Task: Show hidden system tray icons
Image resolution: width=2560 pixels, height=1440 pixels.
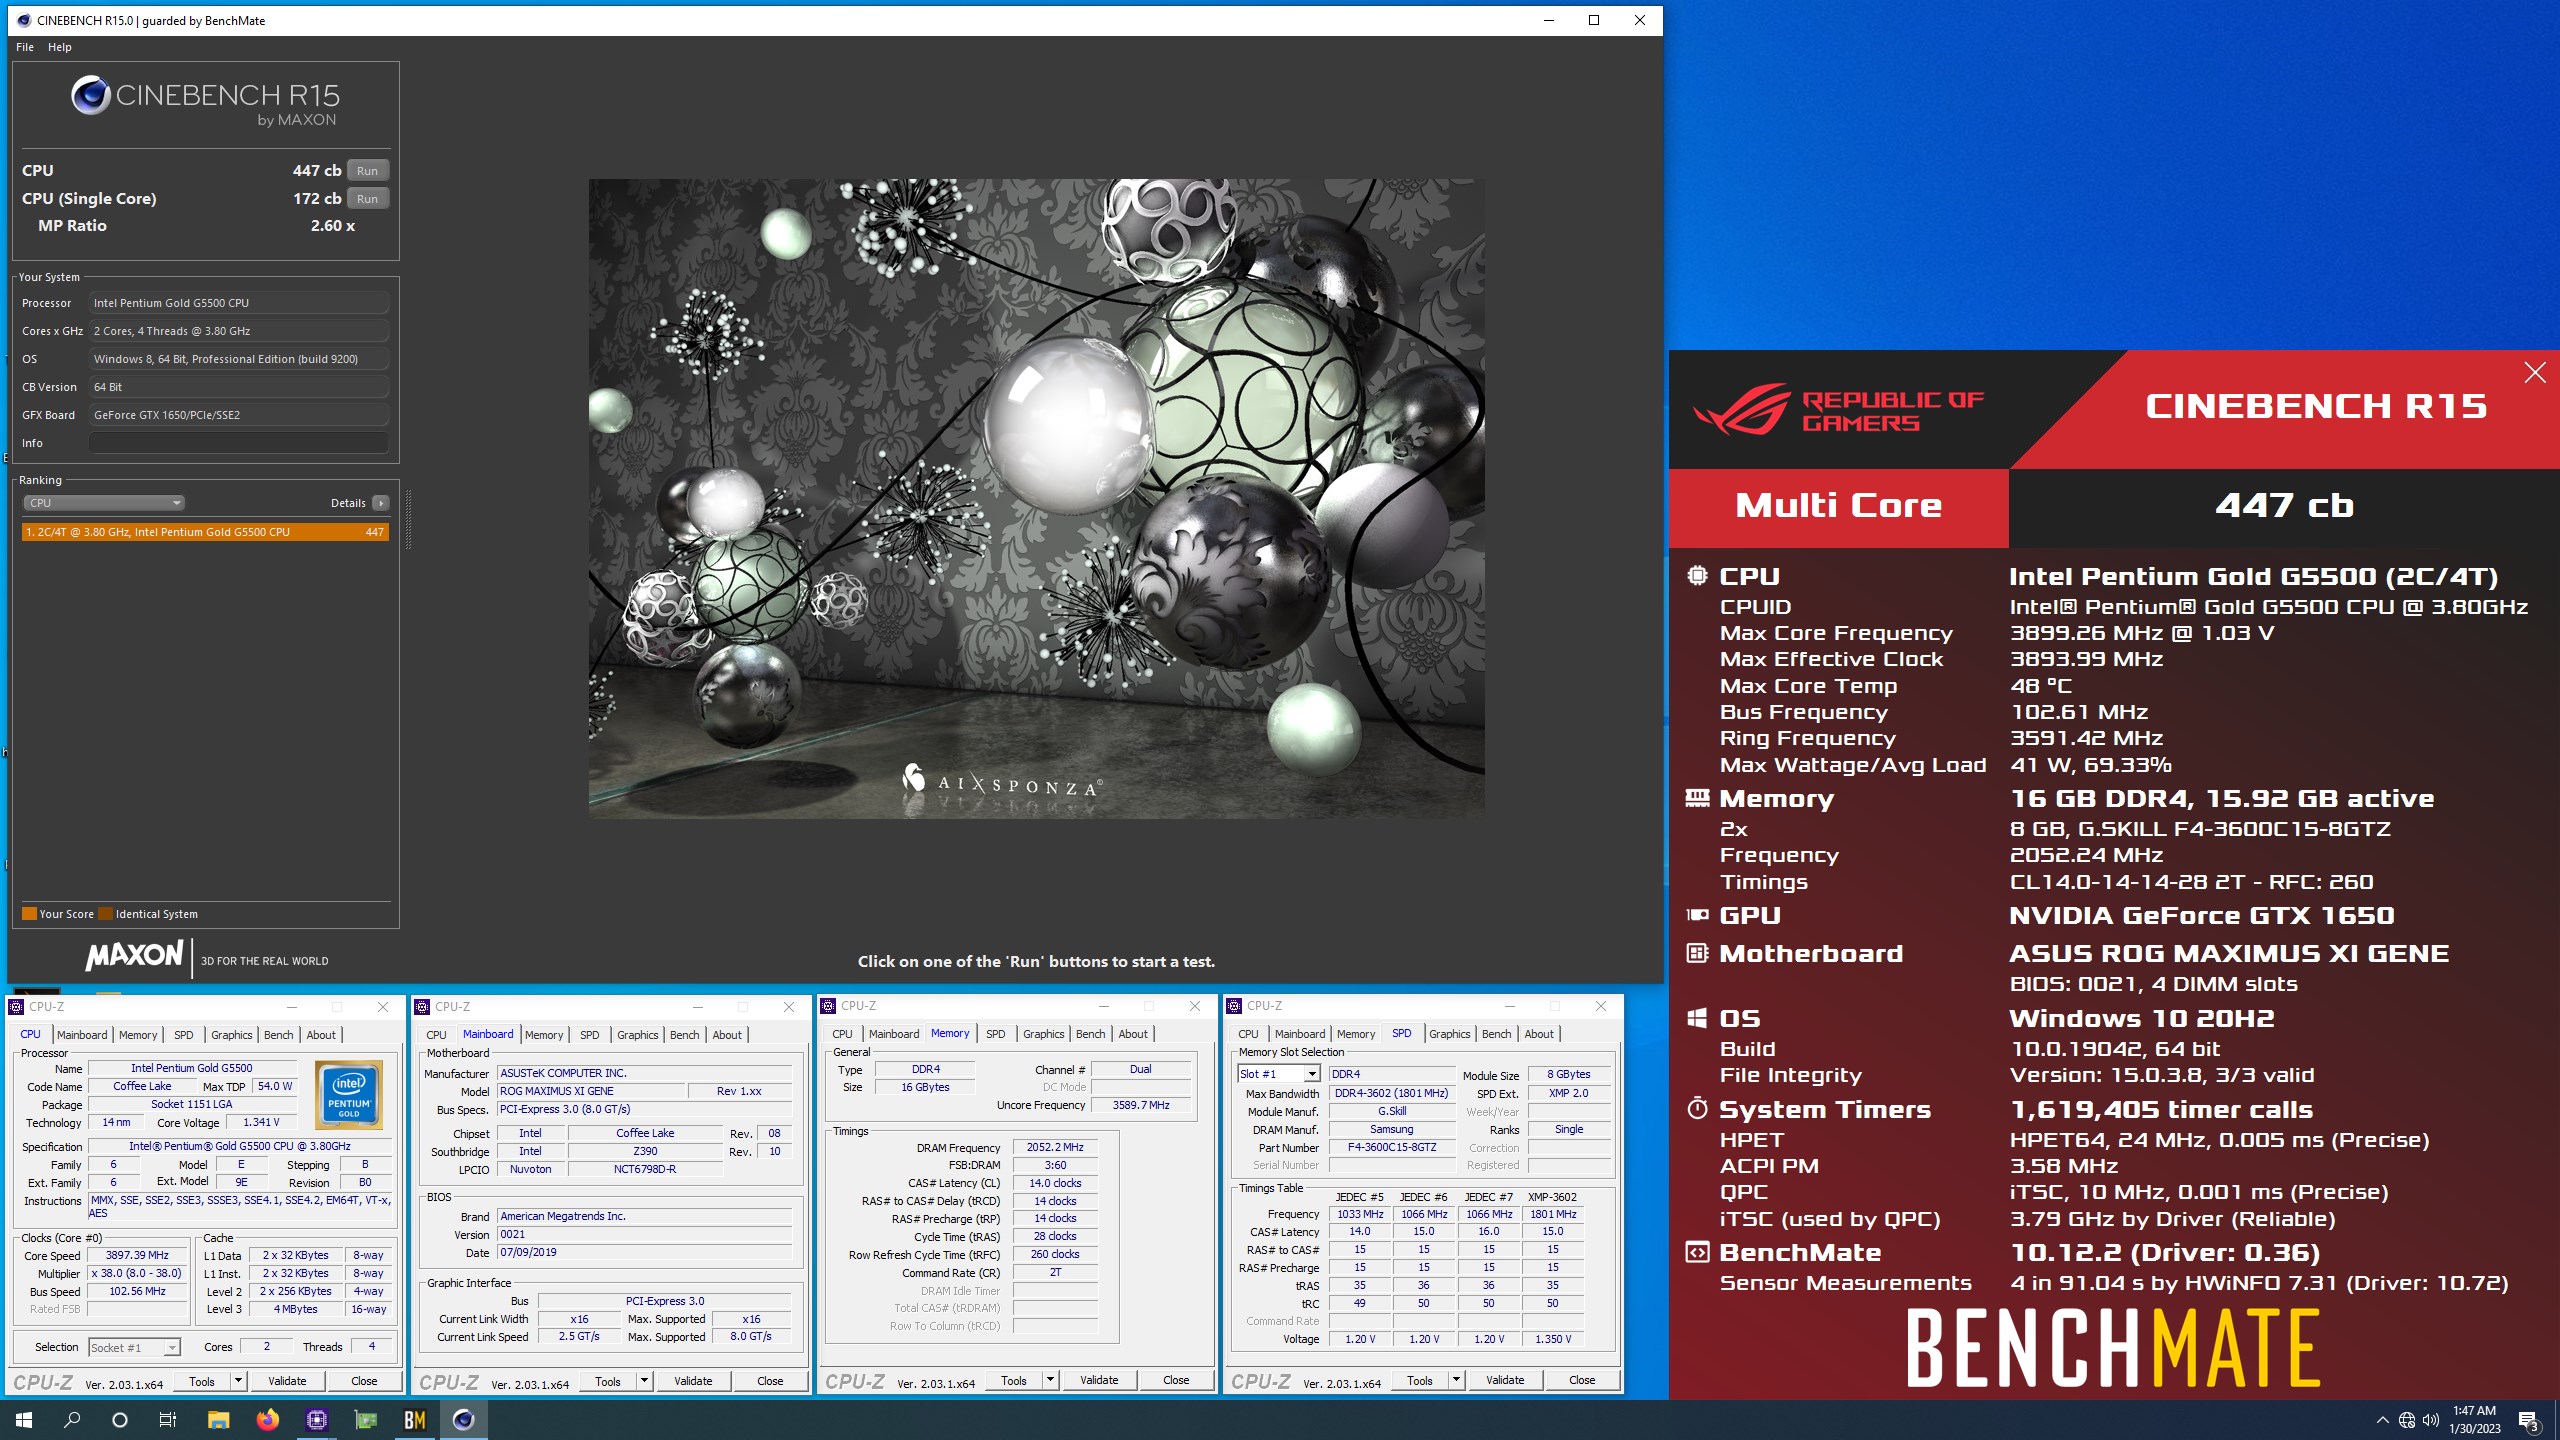Action: pyautogui.click(x=2382, y=1420)
